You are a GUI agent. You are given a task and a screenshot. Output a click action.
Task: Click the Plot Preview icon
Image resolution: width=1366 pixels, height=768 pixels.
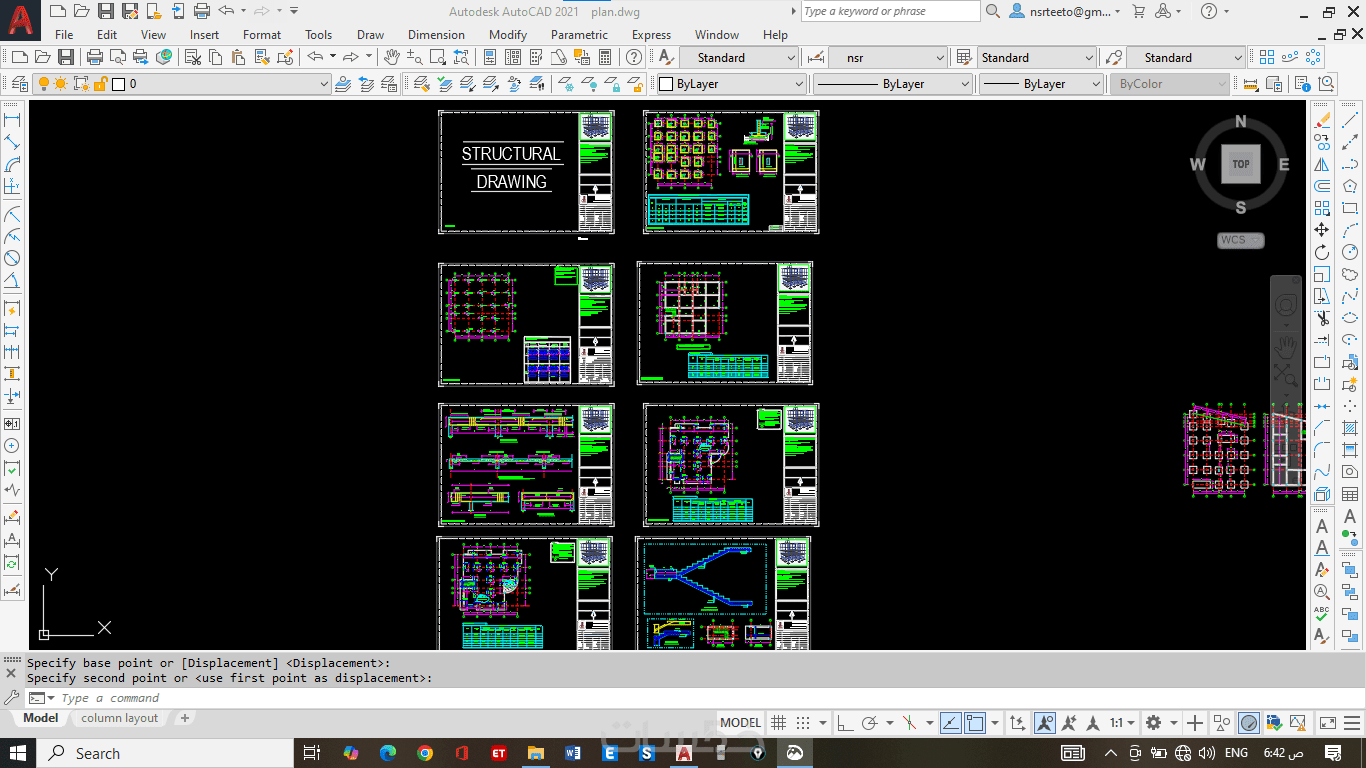[117, 57]
